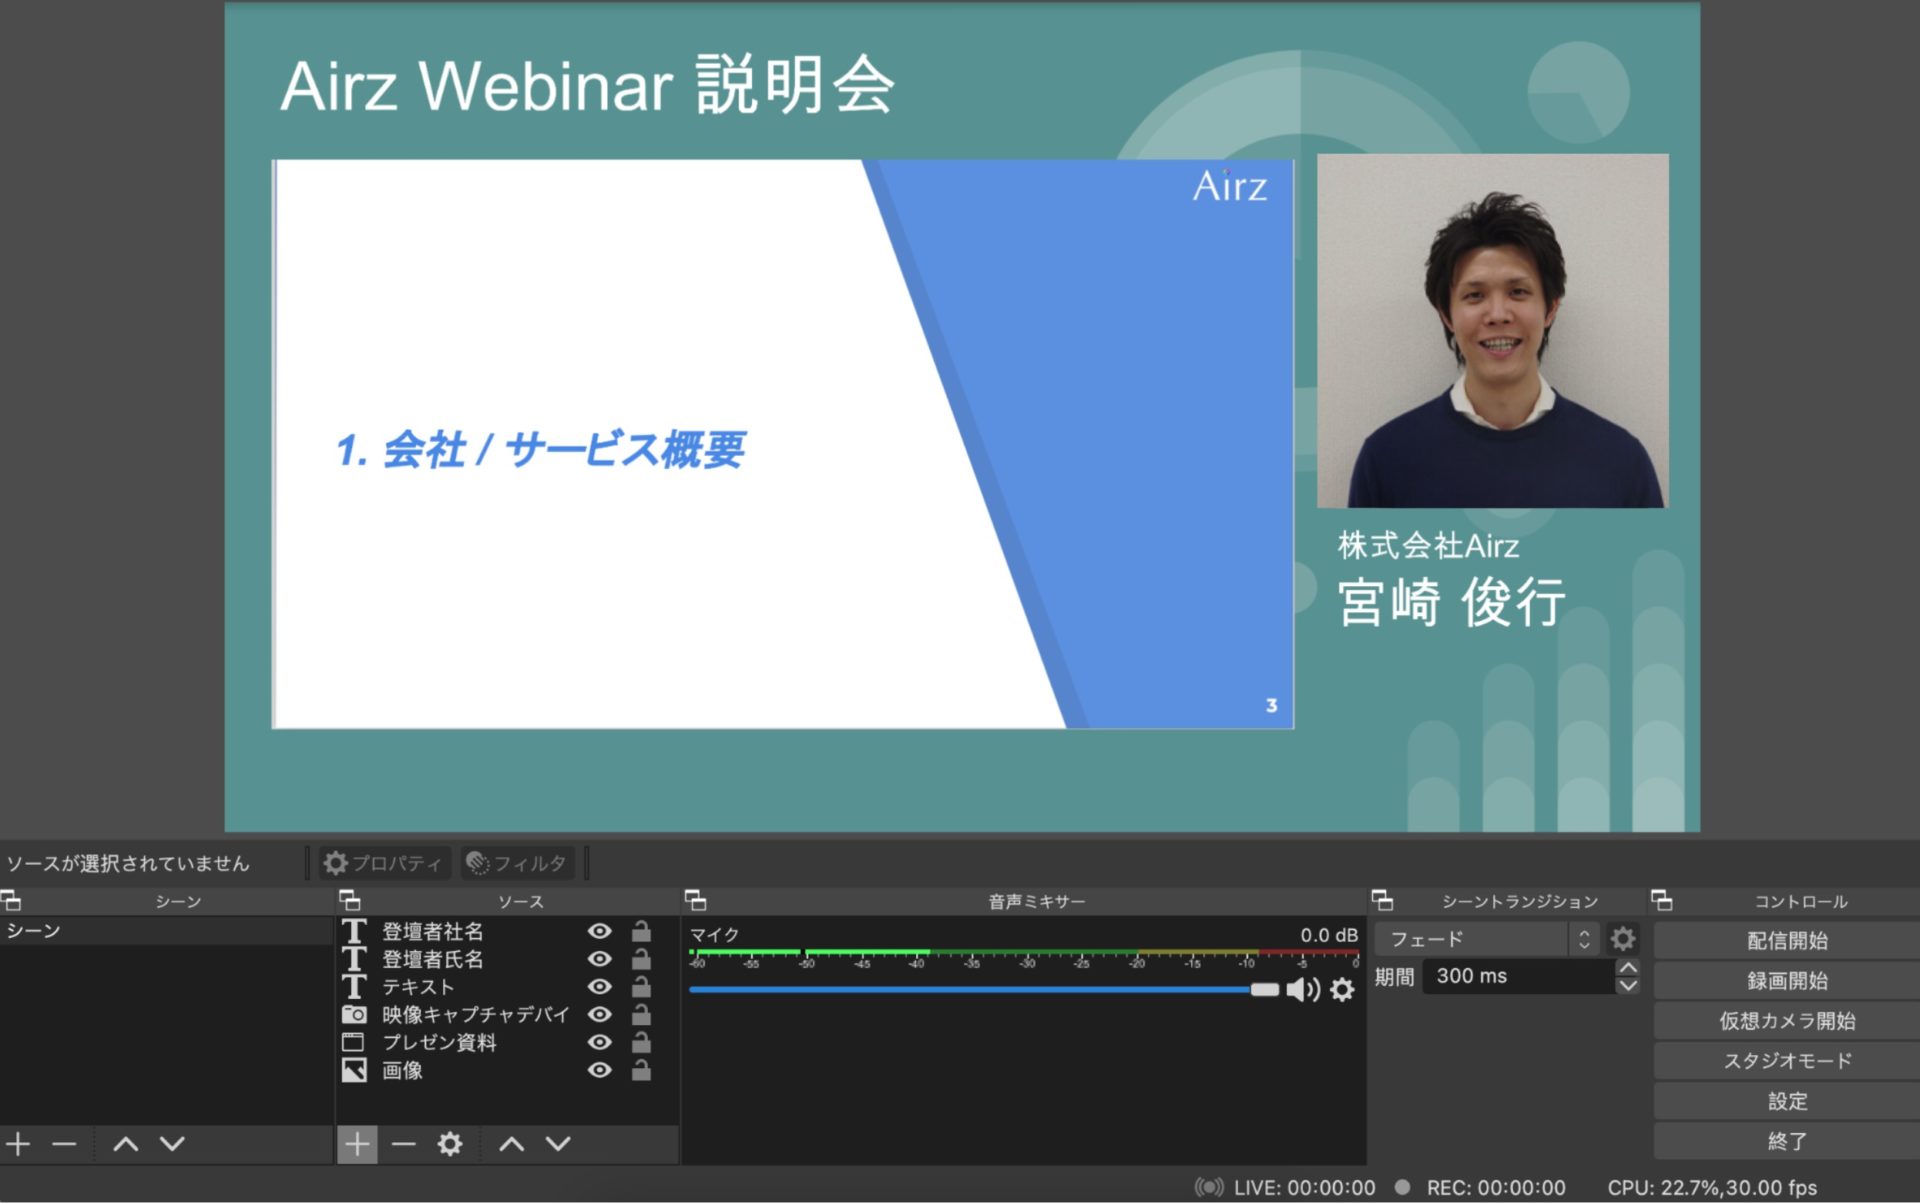Open 設定 settings
This screenshot has height=1203, width=1920.
point(1787,1101)
